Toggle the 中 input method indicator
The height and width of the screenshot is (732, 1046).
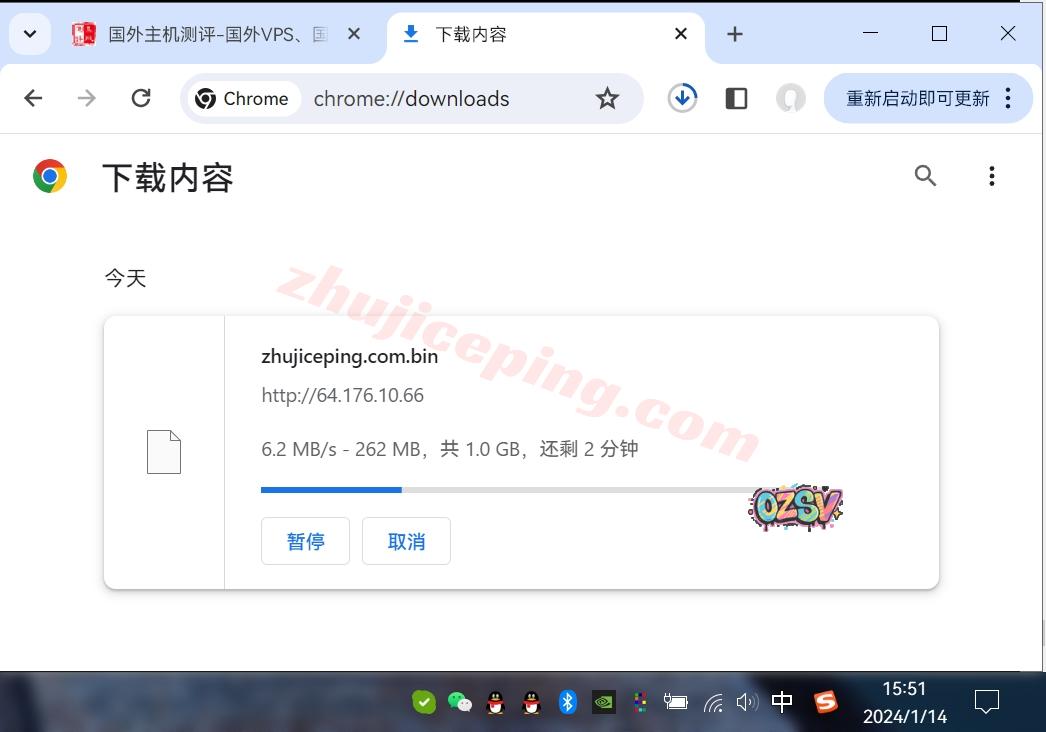coord(782,702)
